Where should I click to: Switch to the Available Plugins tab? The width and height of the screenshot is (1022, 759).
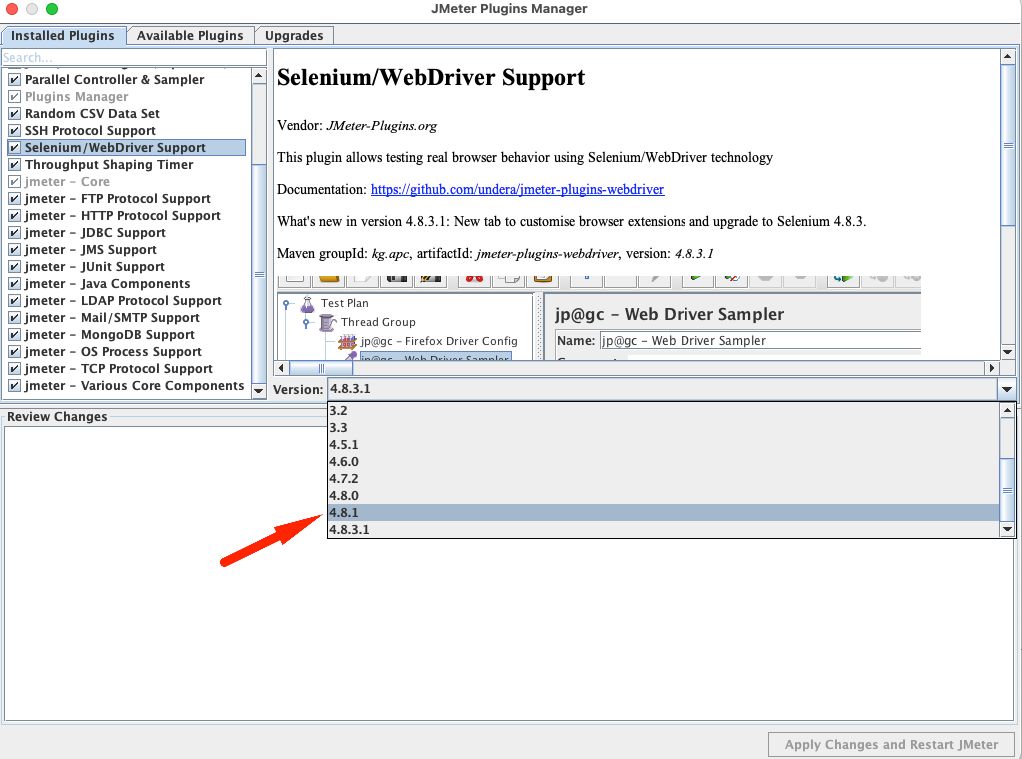190,35
